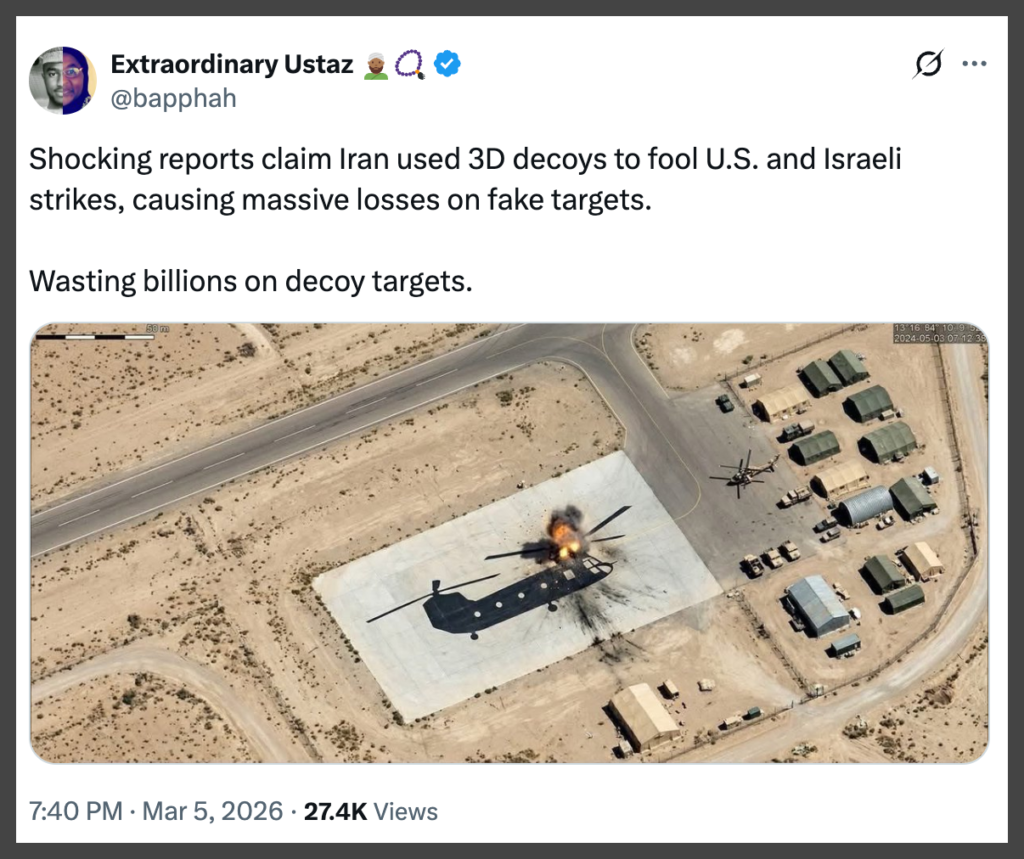Open the three-dot More options menu

(x=973, y=65)
